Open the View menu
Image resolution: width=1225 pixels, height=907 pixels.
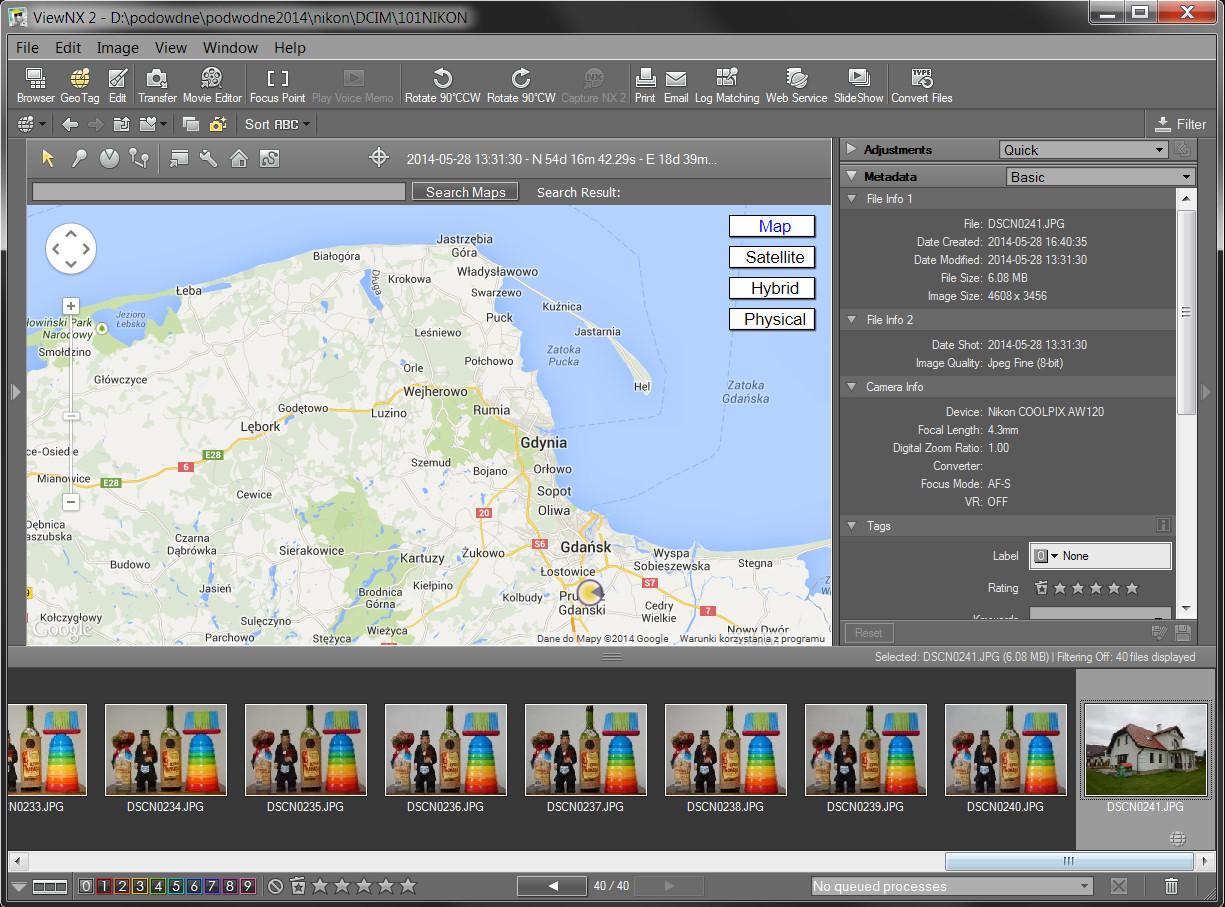click(171, 47)
